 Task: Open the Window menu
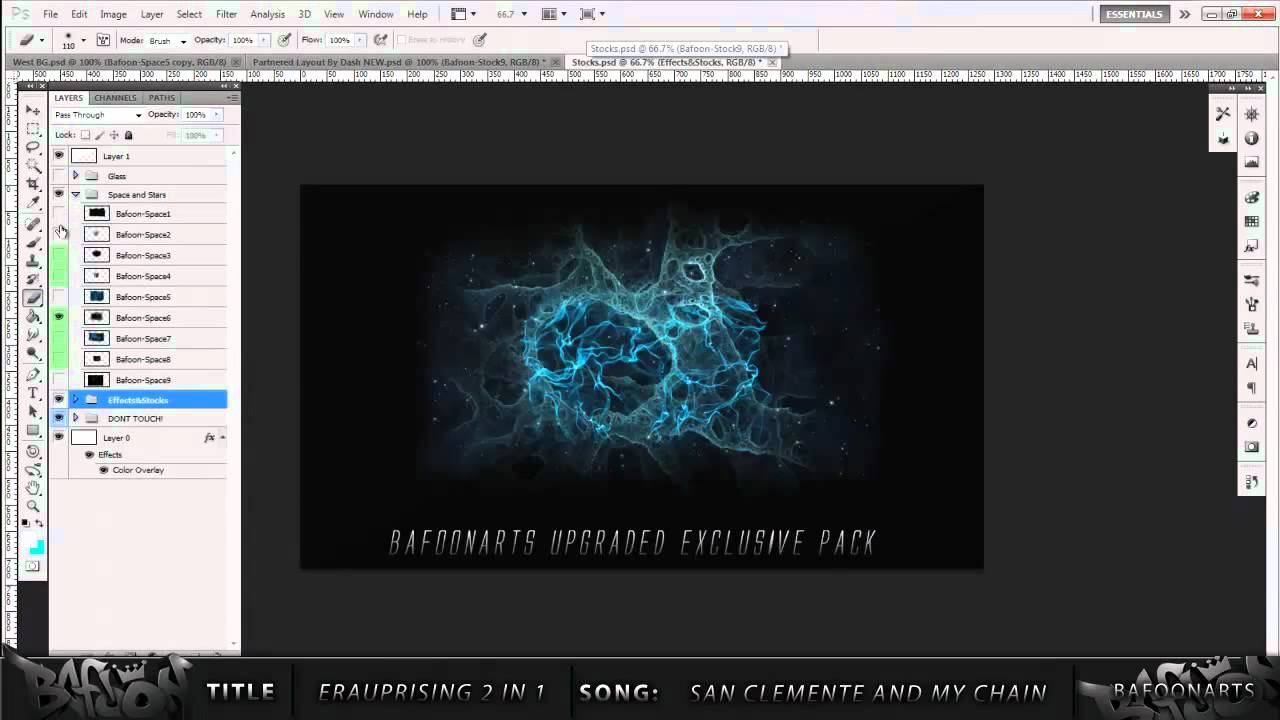click(376, 14)
